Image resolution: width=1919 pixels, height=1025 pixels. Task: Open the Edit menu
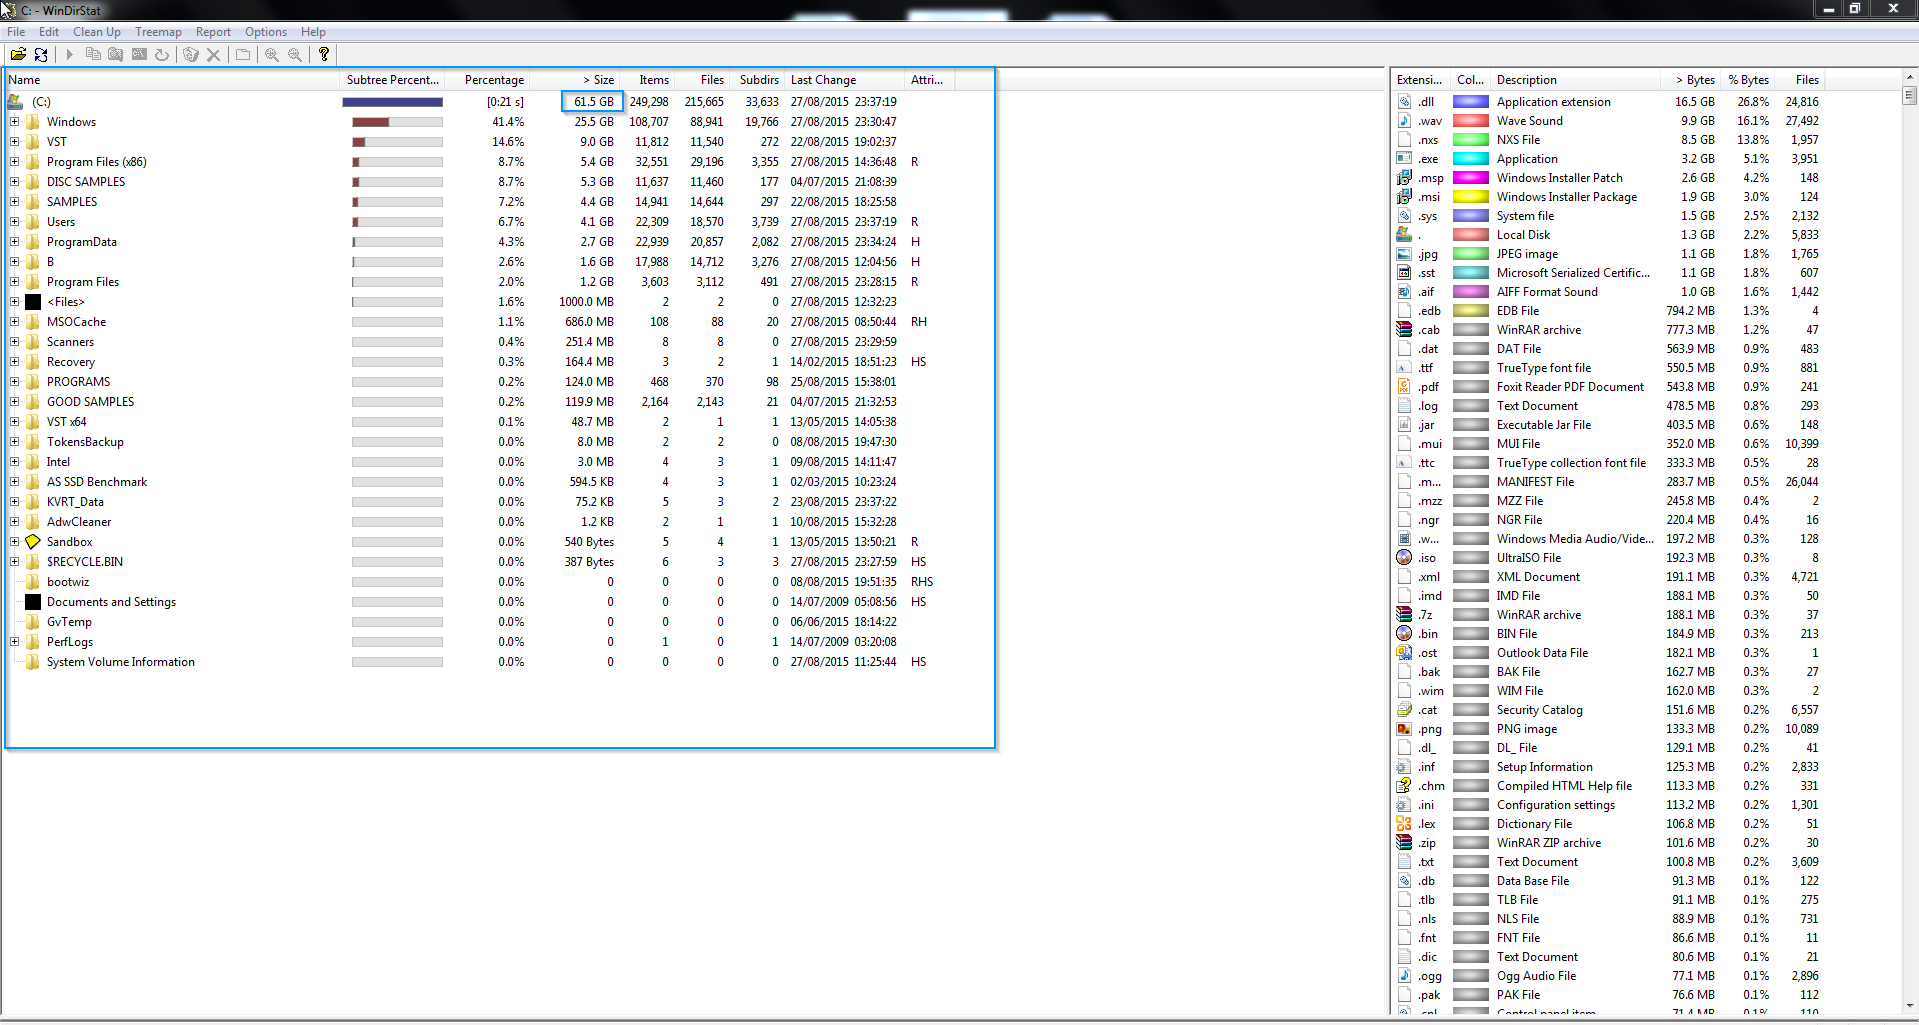pos(49,32)
